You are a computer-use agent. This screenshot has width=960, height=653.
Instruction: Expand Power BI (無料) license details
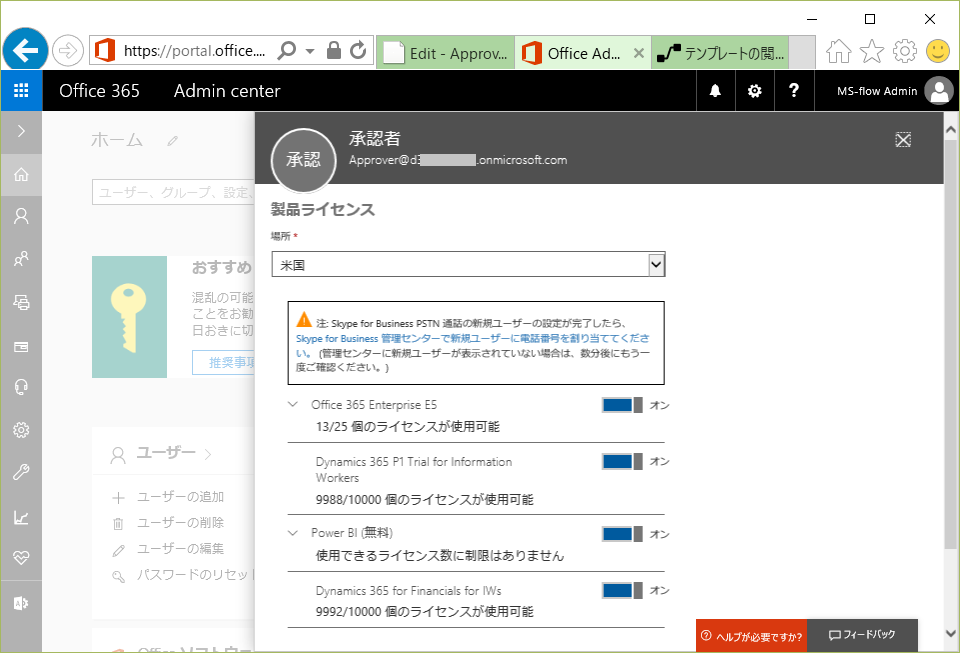[293, 533]
